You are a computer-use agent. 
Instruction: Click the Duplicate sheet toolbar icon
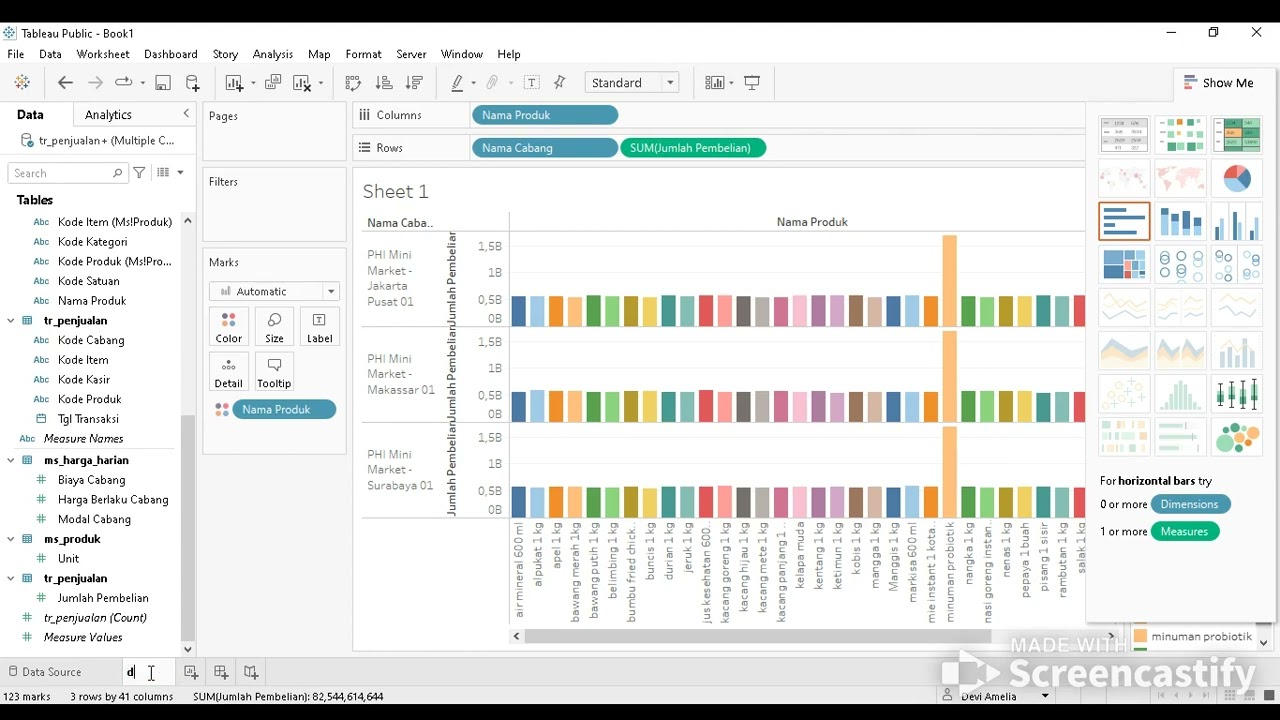point(272,83)
